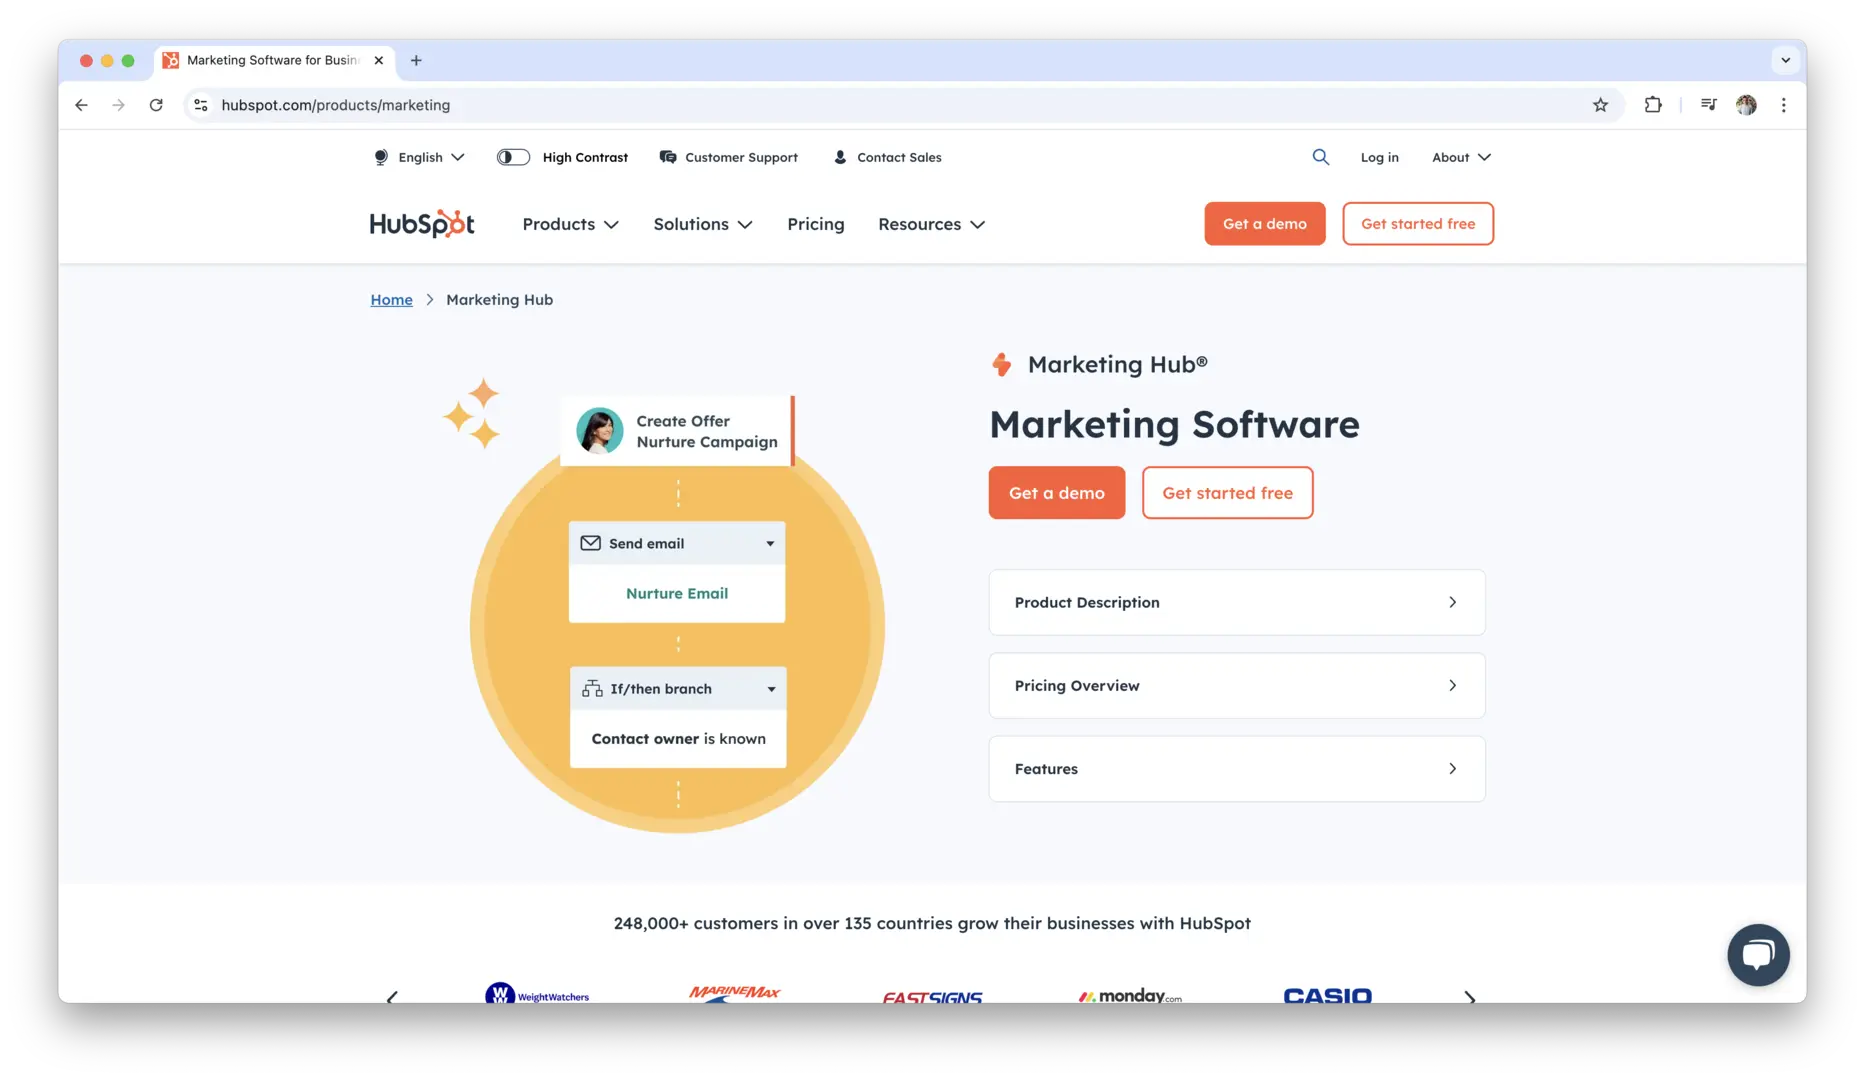Click the header Get started free button
The height and width of the screenshot is (1080, 1865).
(x=1417, y=223)
